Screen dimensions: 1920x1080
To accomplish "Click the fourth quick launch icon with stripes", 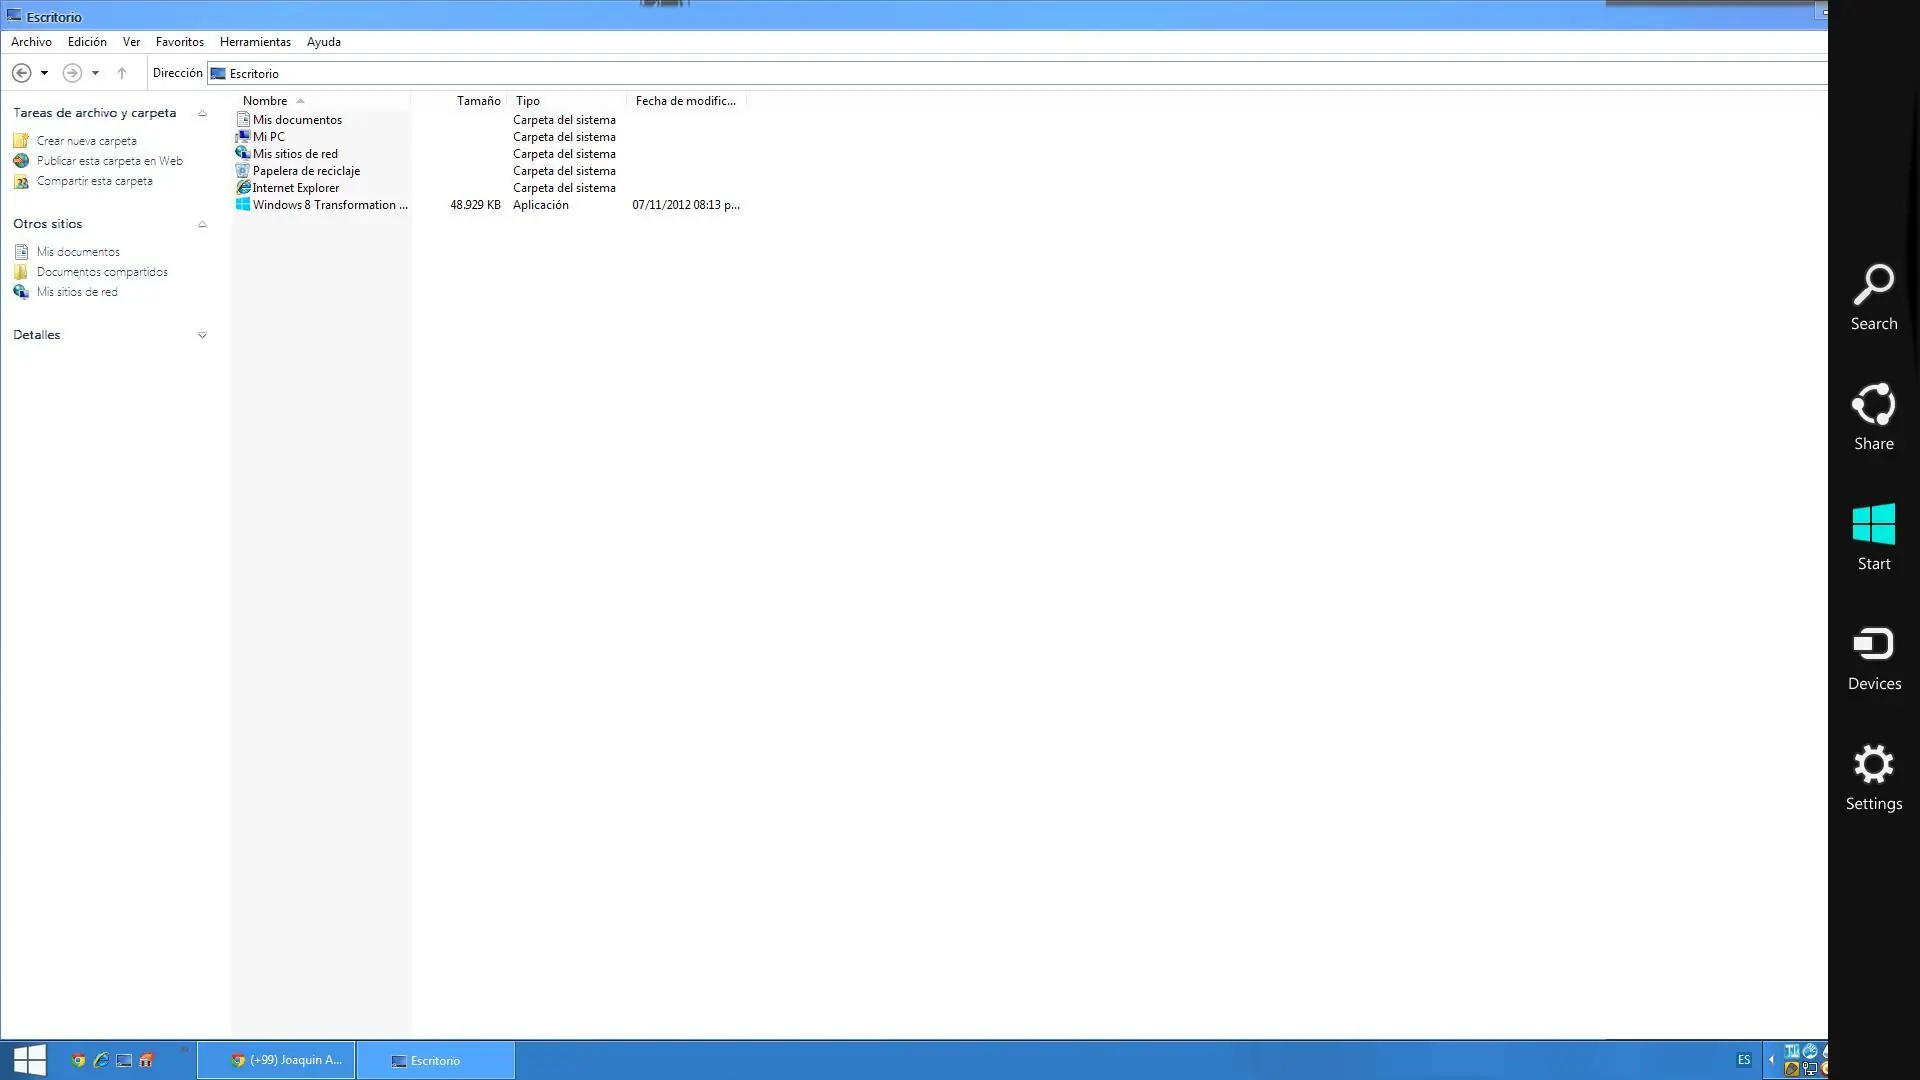I will [146, 1061].
